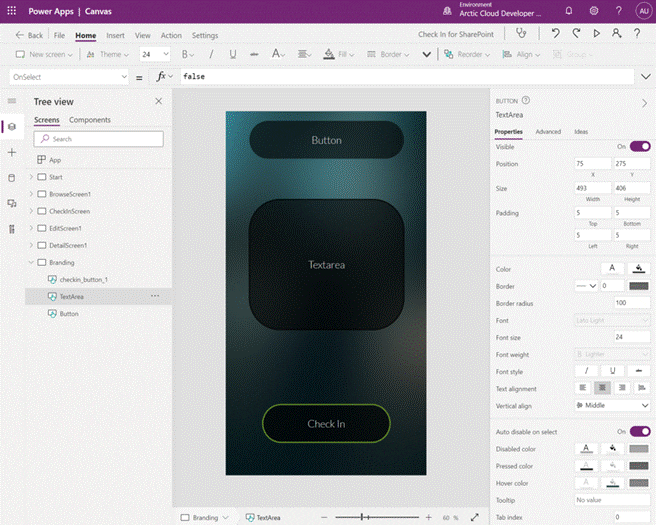Viewport: 656px width, 525px height.
Task: Run the app preview play icon
Action: click(597, 34)
